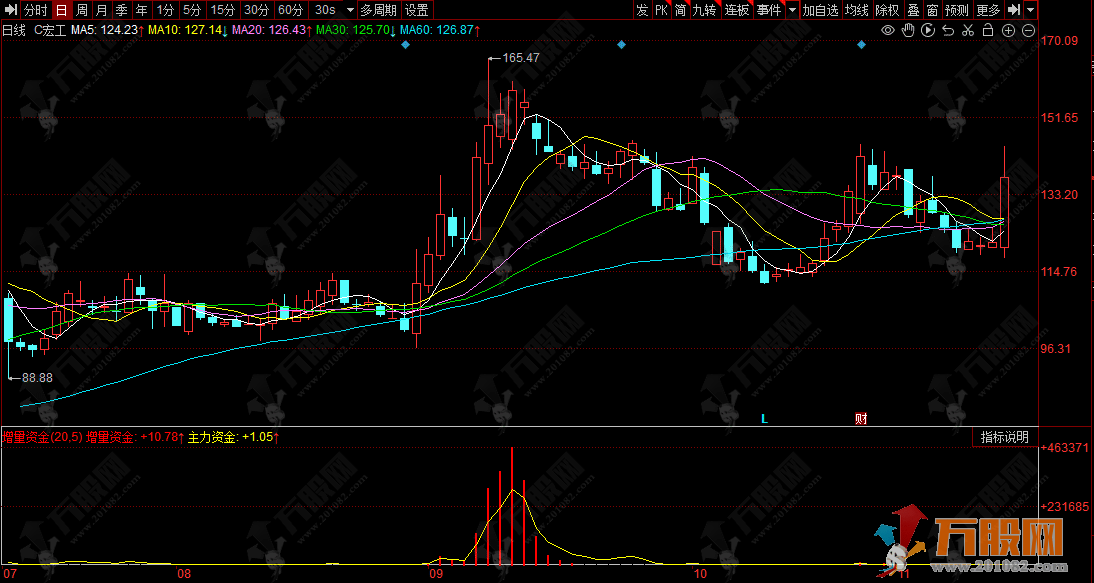Expand the dropdown arrow after 事件

(792, 10)
